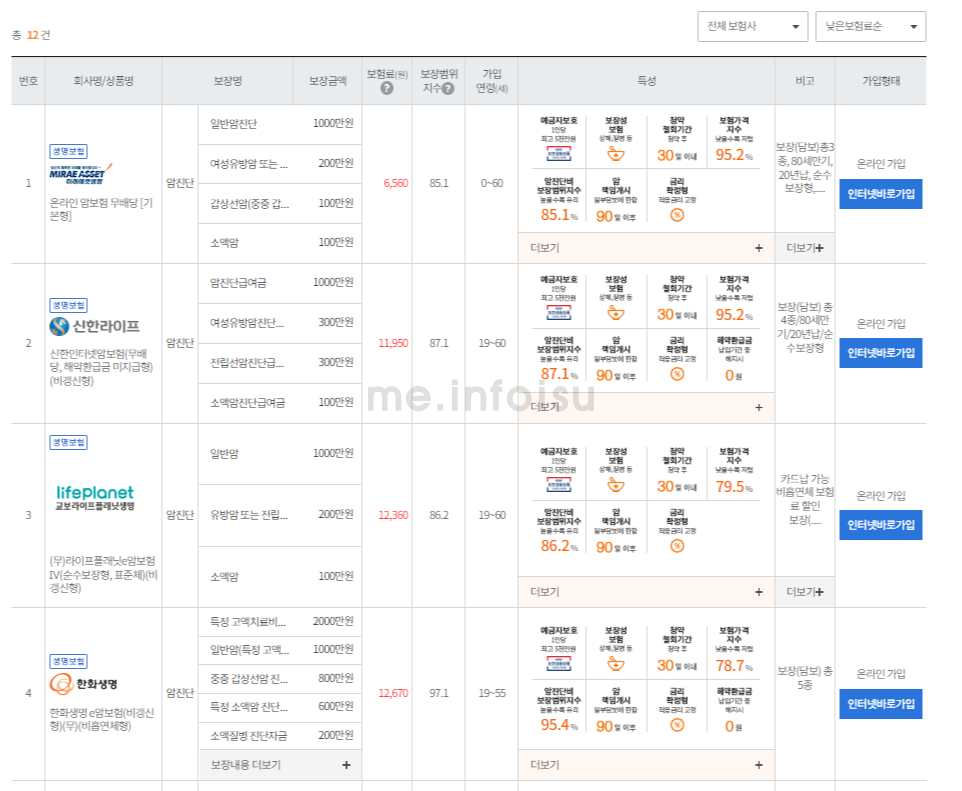The width and height of the screenshot is (962, 791).
Task: Click 금리확정형 icon in 한화생명 row
Action: tap(677, 725)
